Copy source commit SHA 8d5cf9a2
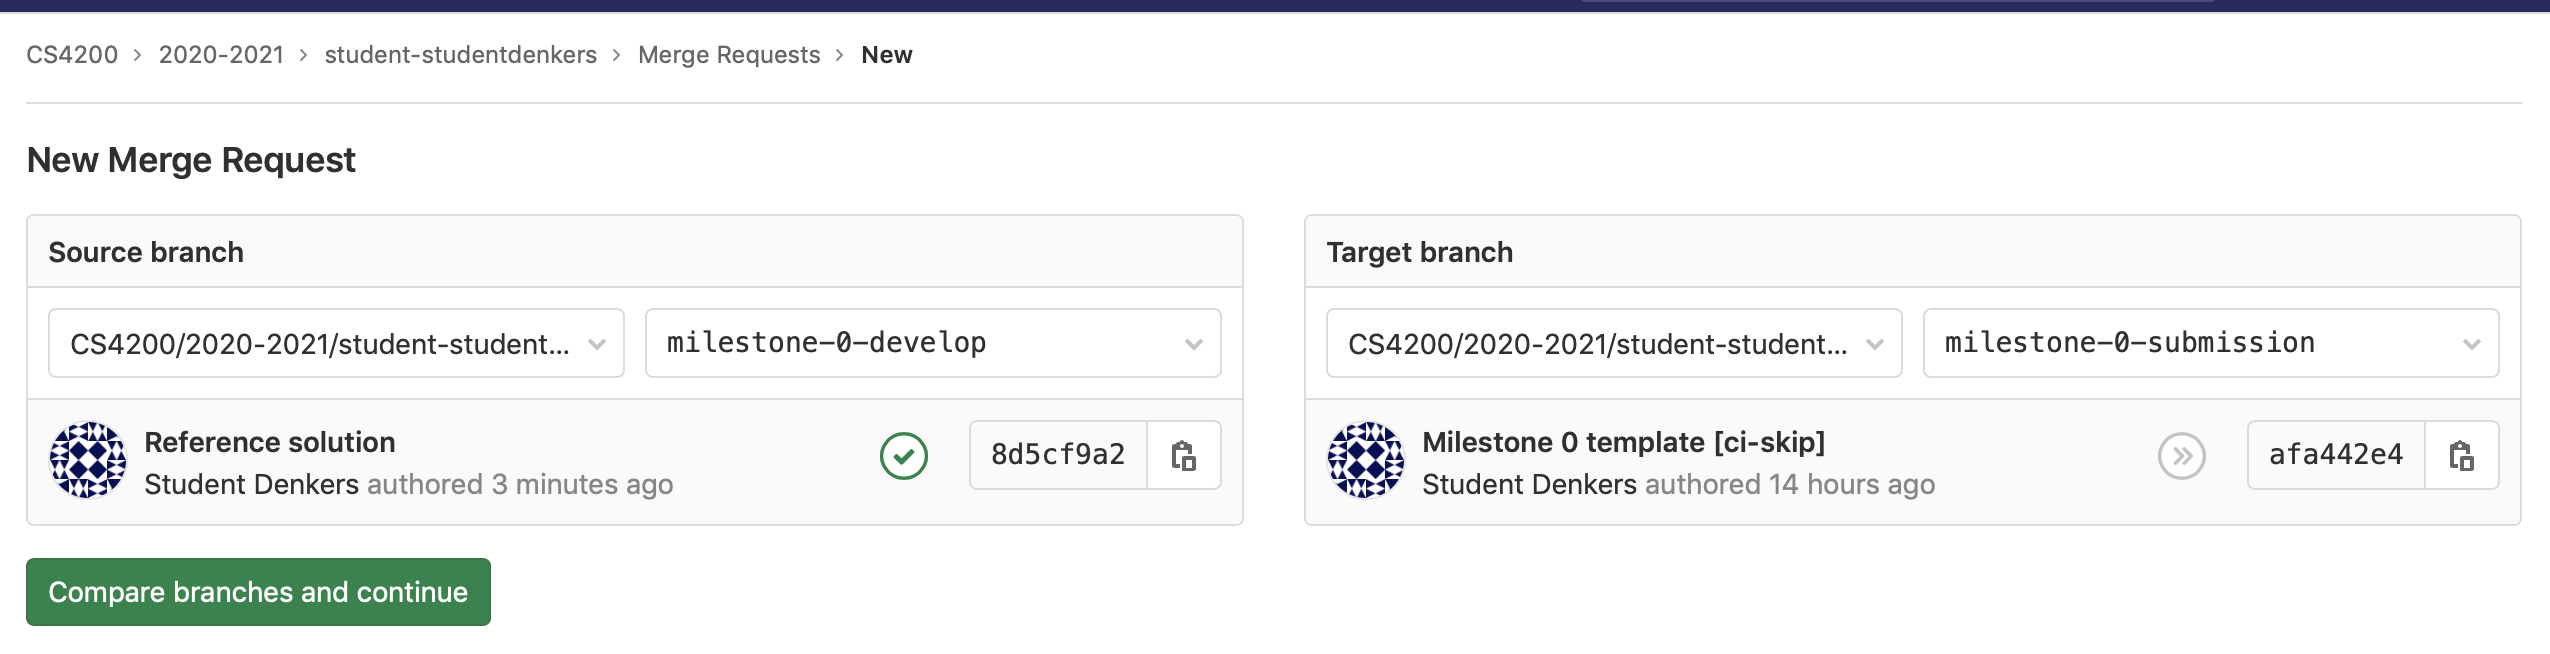 tap(1184, 456)
